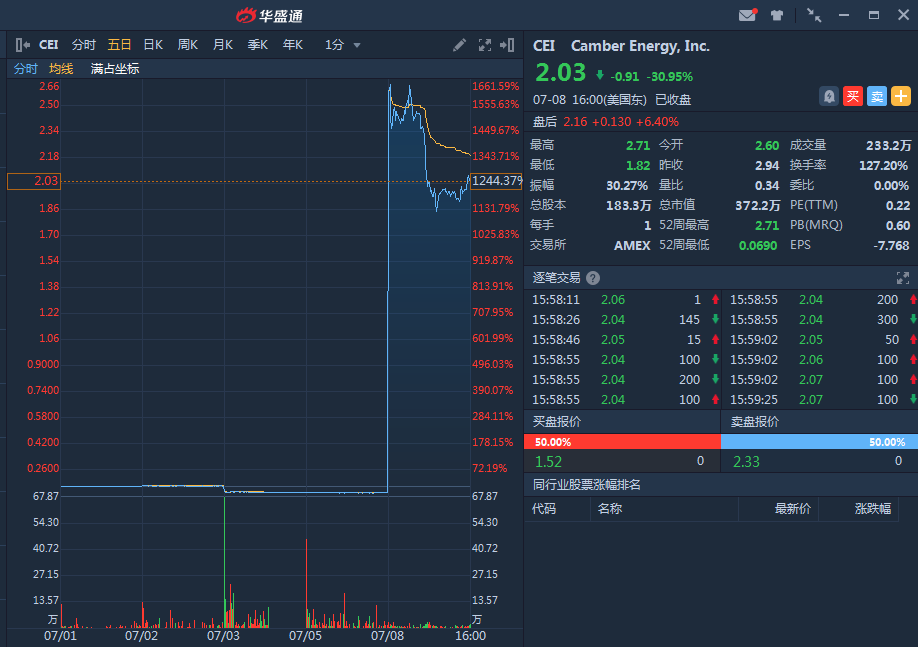Click the blue 50.00% ask ratio bar
The width and height of the screenshot is (918, 647).
(819, 442)
